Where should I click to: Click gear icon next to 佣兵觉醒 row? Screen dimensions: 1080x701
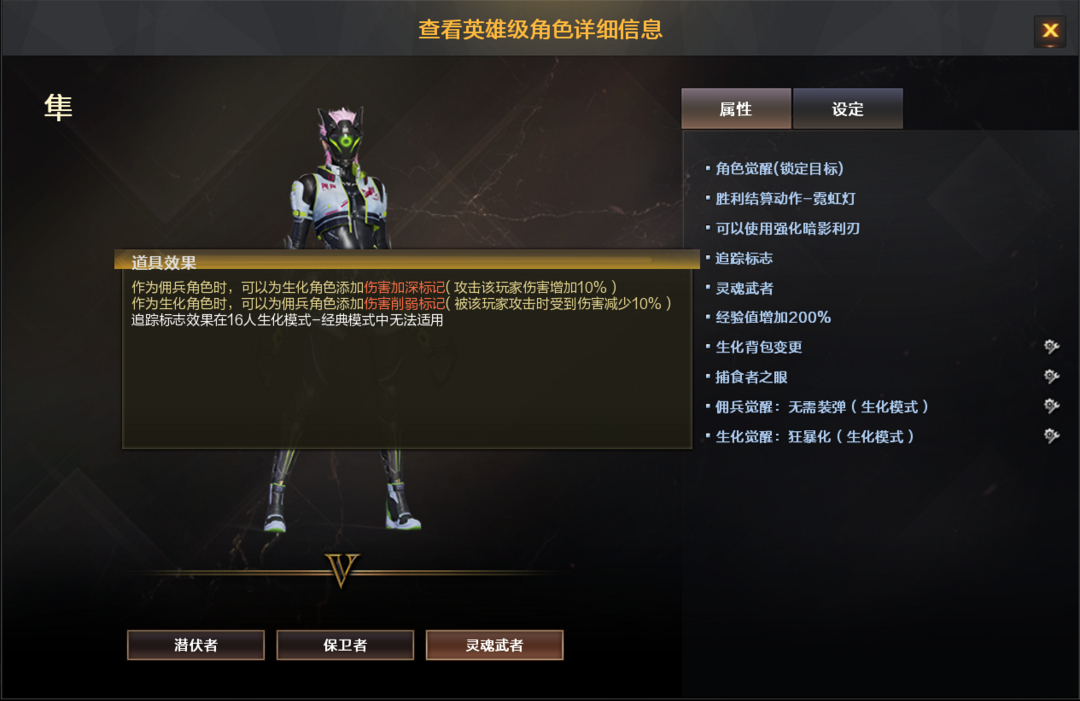[x=1051, y=406]
